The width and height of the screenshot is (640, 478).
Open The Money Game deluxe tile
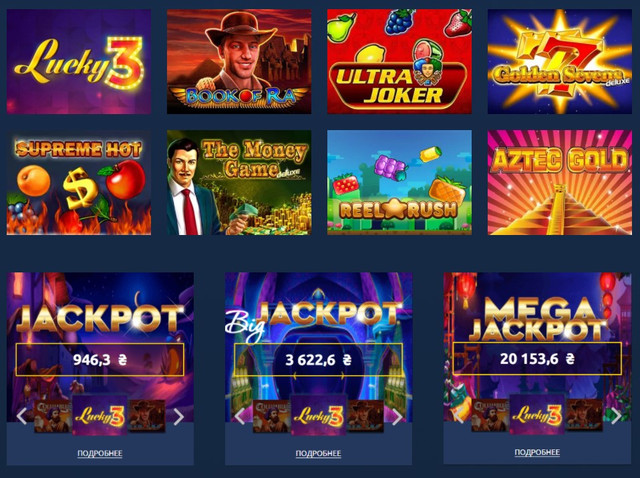[x=239, y=182]
